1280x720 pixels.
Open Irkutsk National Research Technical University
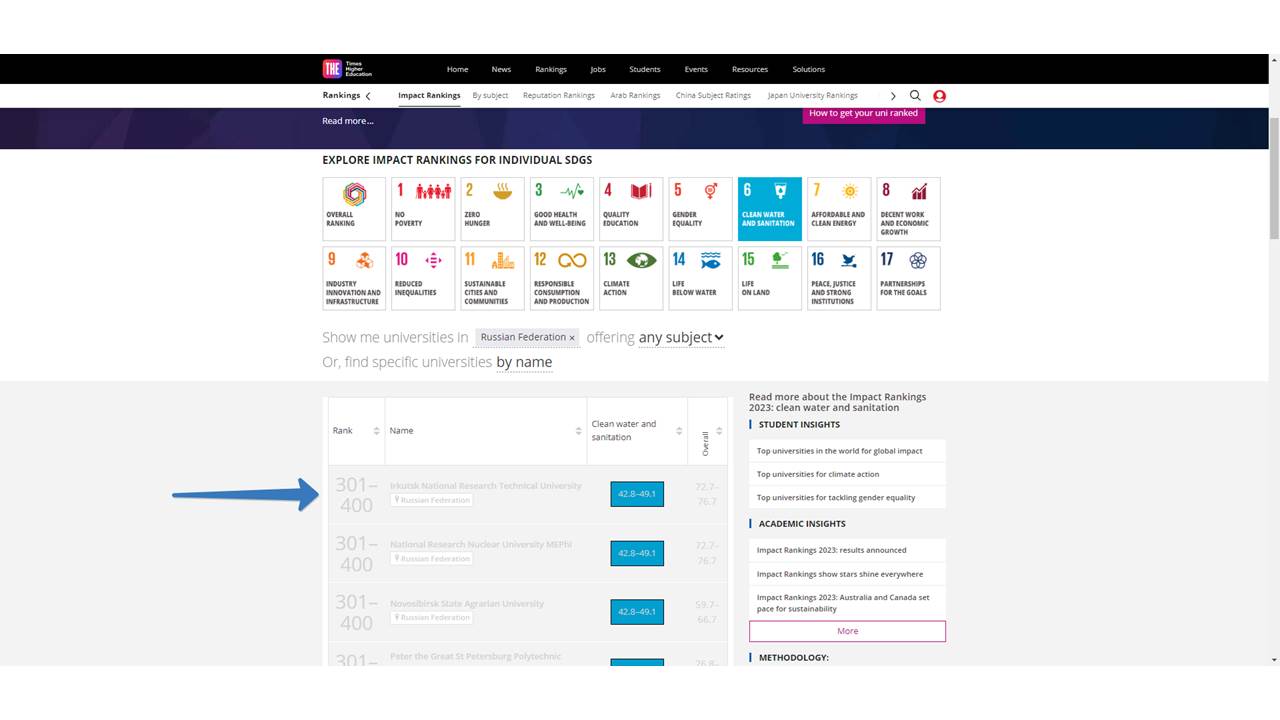click(486, 486)
